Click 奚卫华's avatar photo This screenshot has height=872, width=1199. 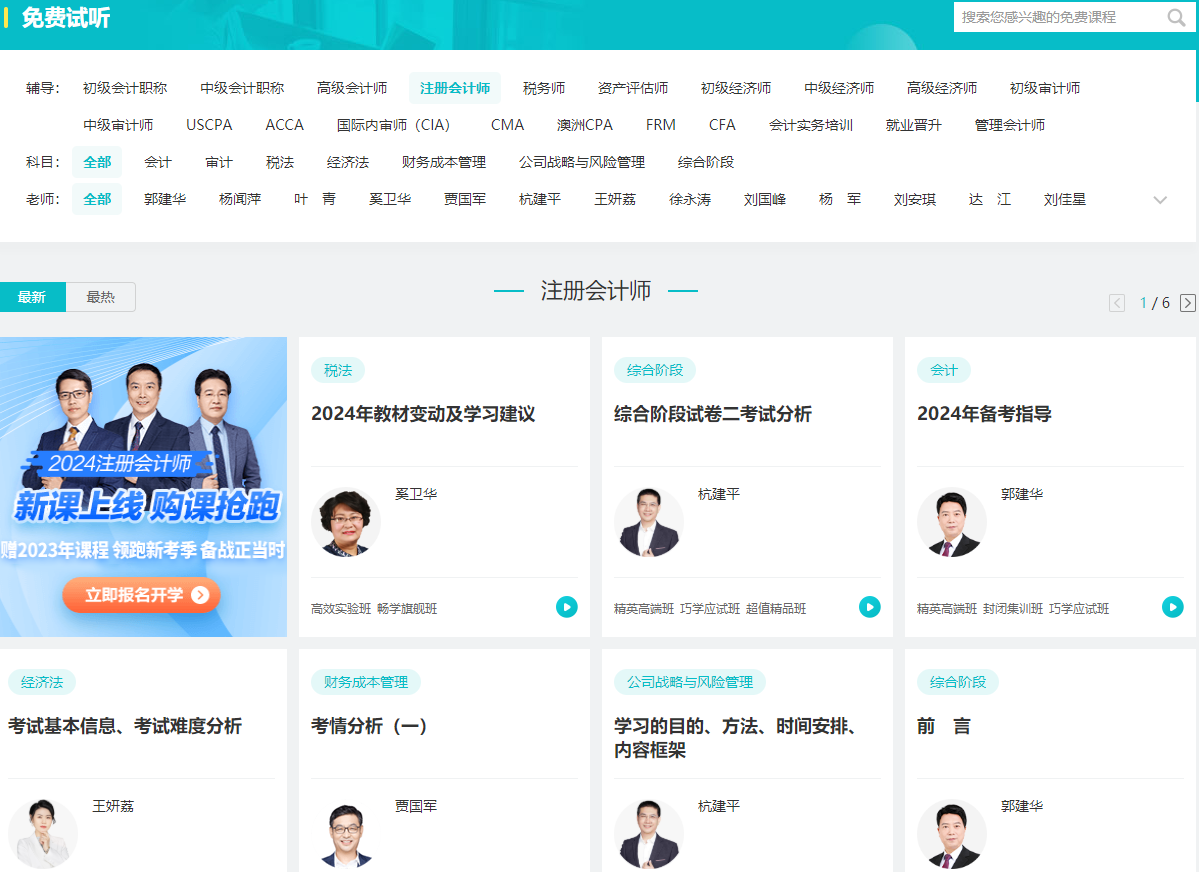[345, 522]
